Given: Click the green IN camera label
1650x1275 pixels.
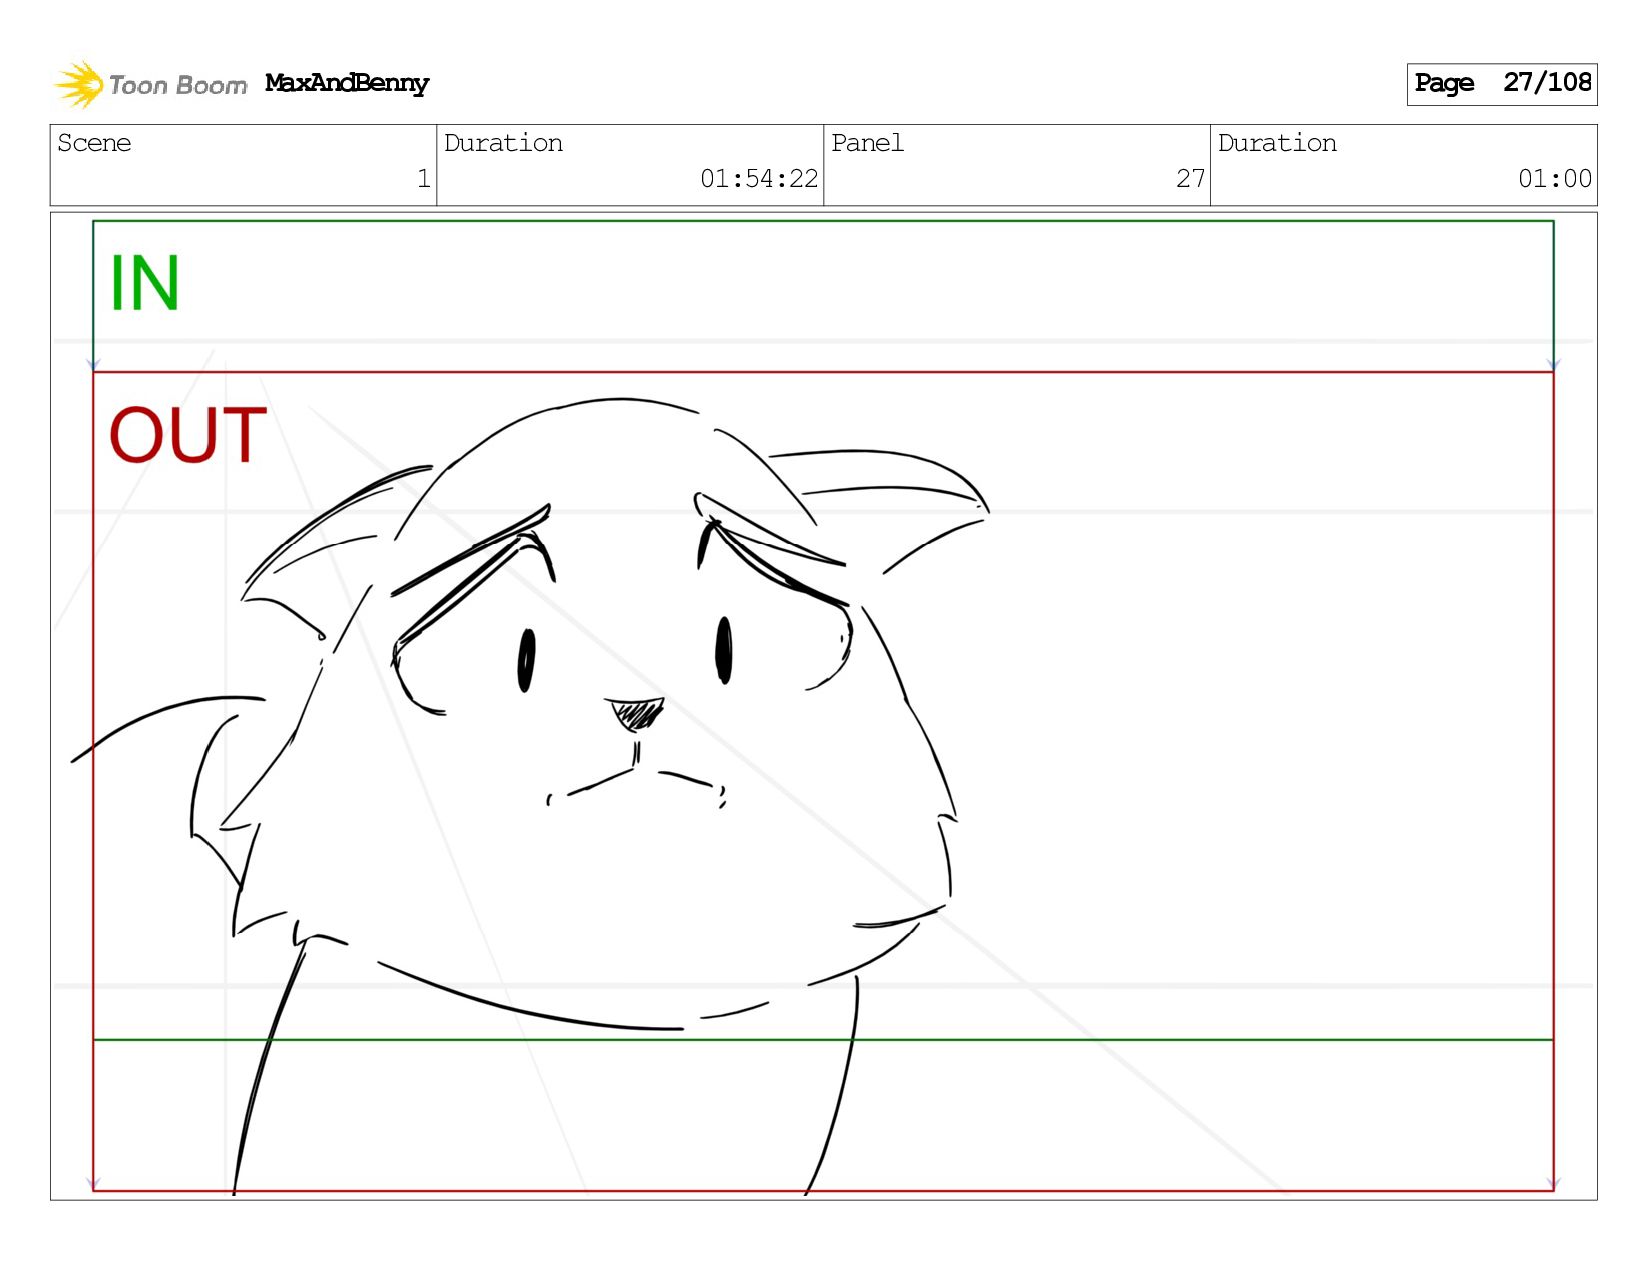Looking at the screenshot, I should click(144, 284).
